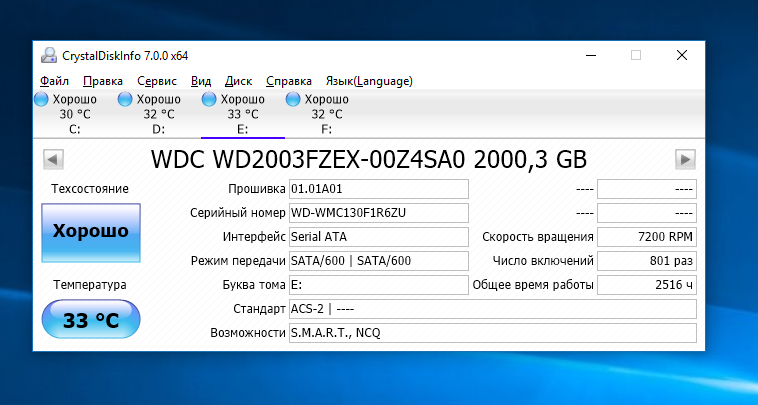758x405 pixels.
Task: Click the Режим передачи label
Action: pos(238,261)
